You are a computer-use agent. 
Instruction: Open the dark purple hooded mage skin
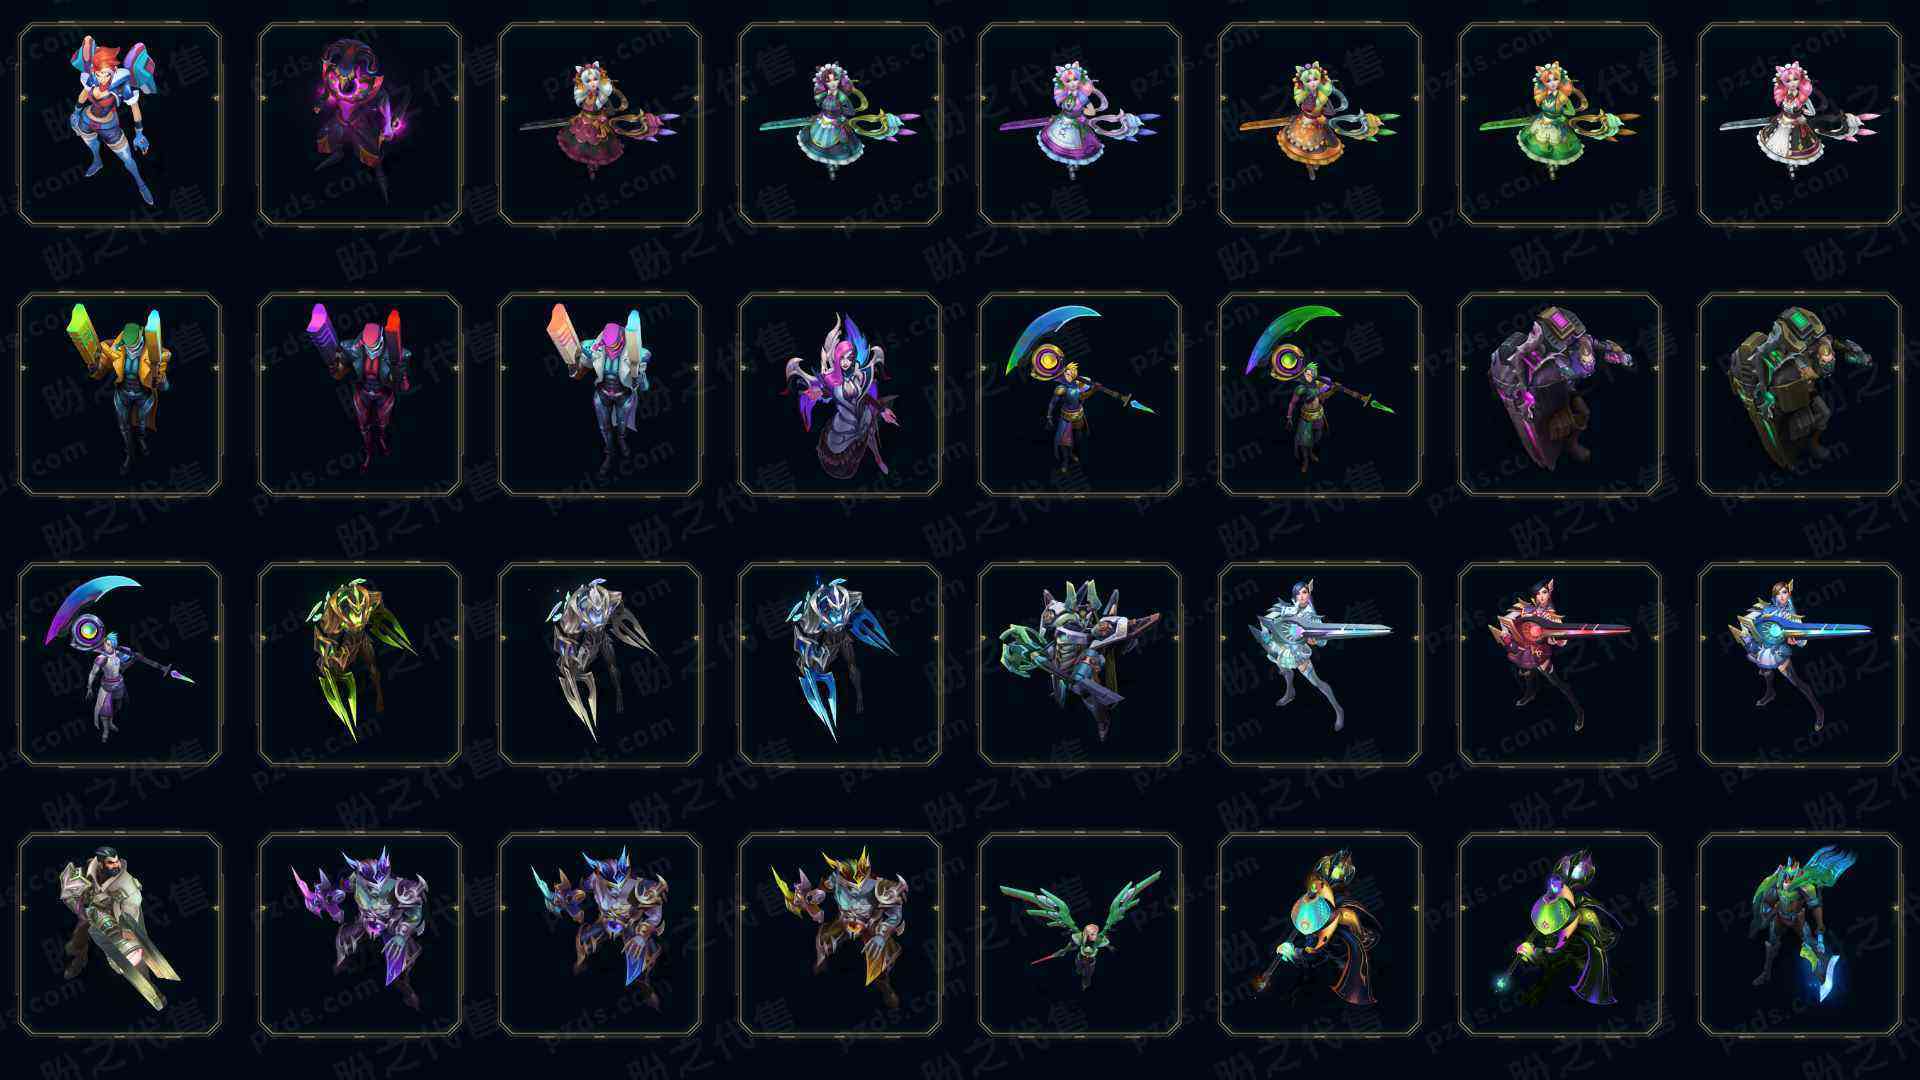[x=360, y=124]
